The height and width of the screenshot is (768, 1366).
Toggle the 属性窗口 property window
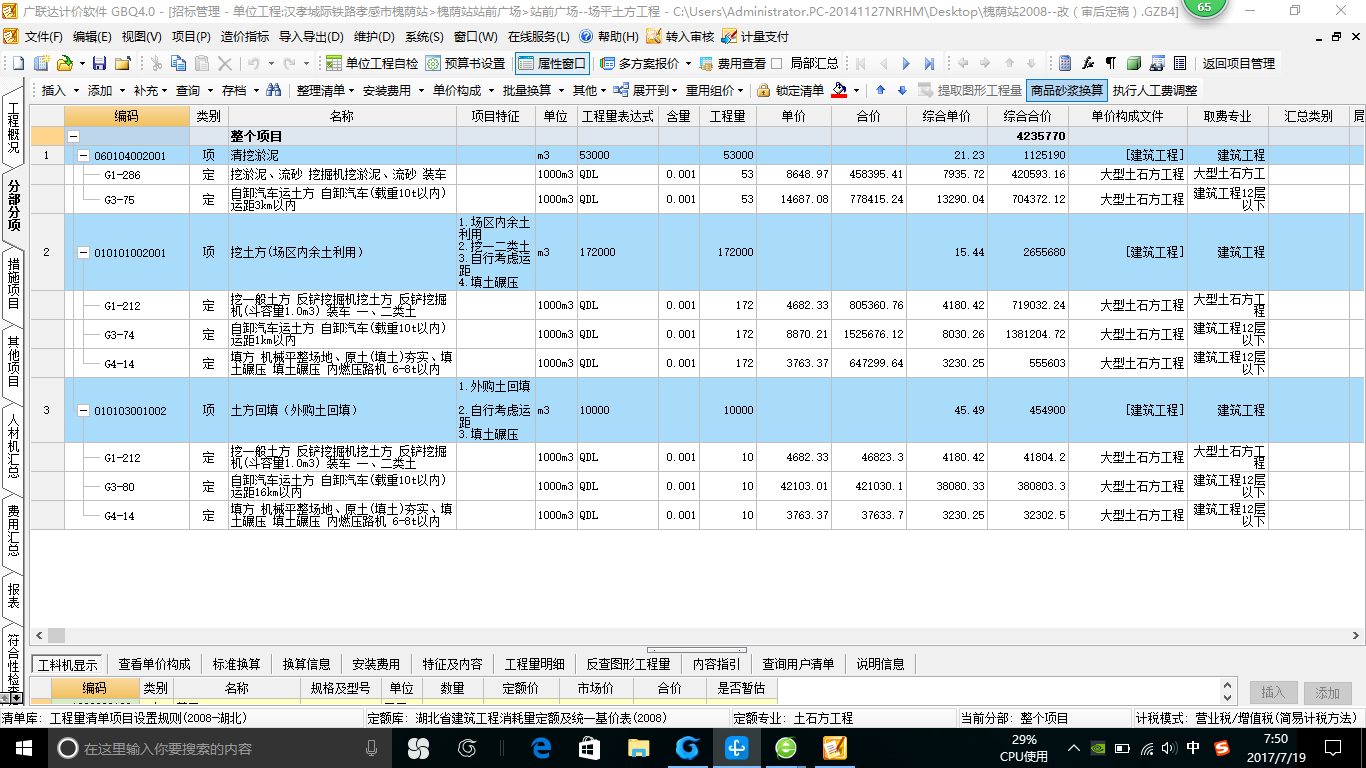point(552,63)
